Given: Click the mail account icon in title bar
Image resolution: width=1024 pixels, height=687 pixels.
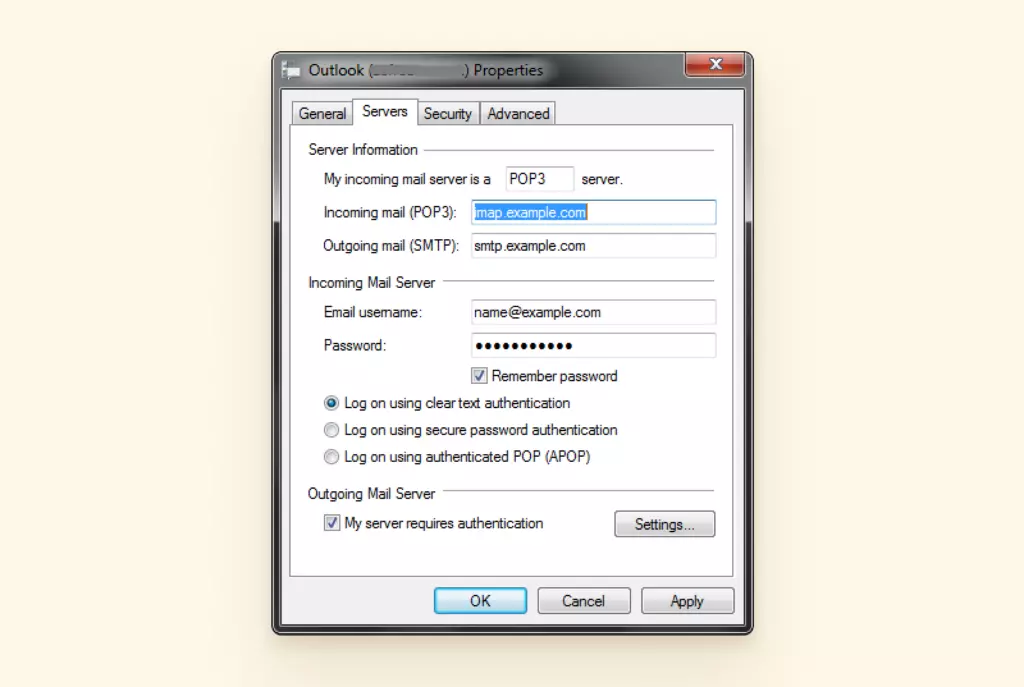Looking at the screenshot, I should 291,70.
